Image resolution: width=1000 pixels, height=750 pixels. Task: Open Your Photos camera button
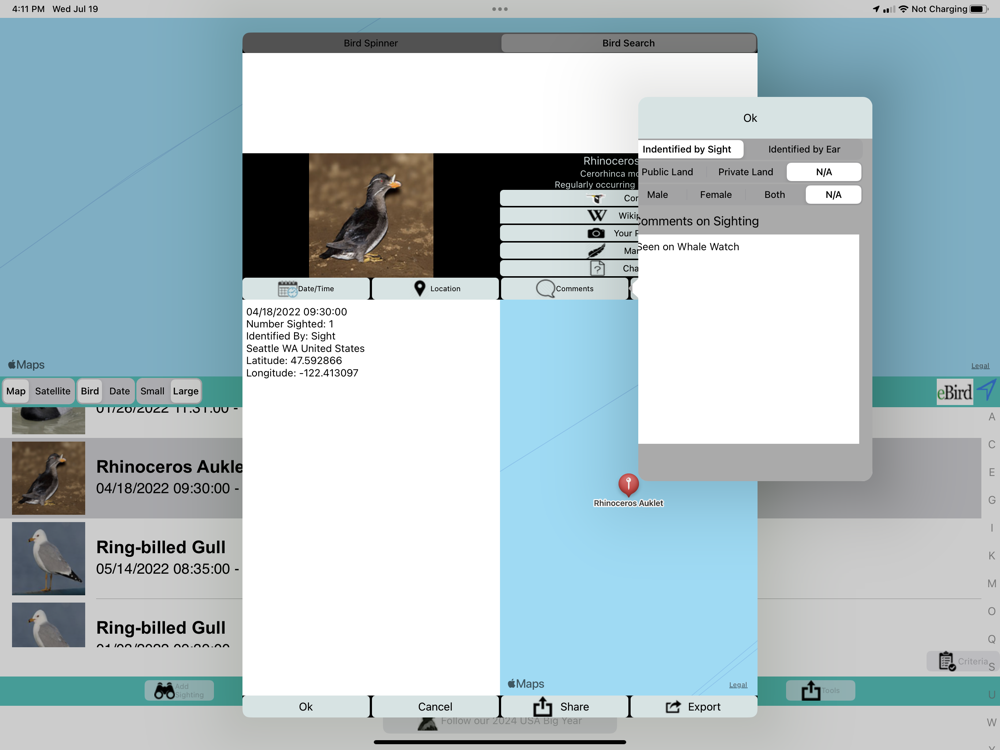click(x=569, y=233)
